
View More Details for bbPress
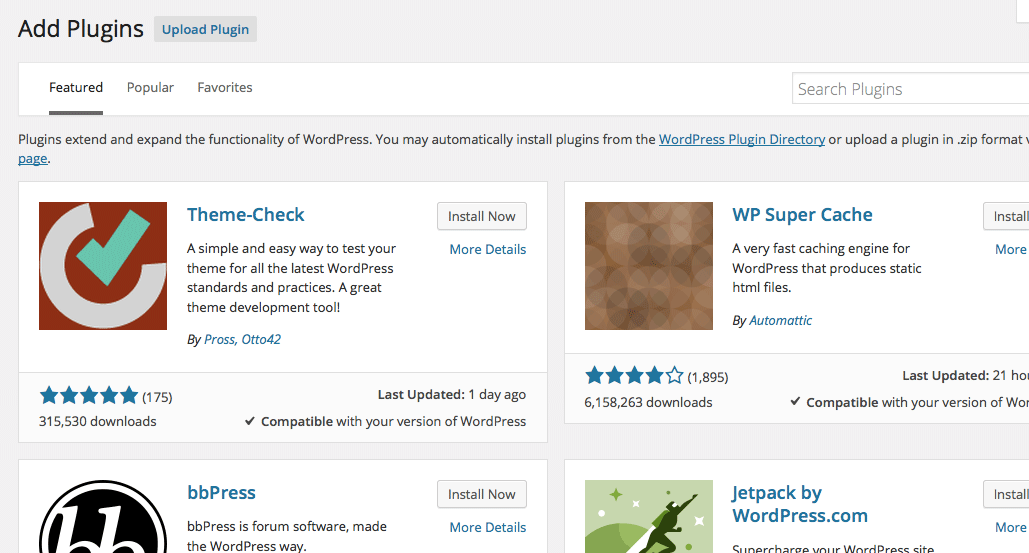(488, 527)
